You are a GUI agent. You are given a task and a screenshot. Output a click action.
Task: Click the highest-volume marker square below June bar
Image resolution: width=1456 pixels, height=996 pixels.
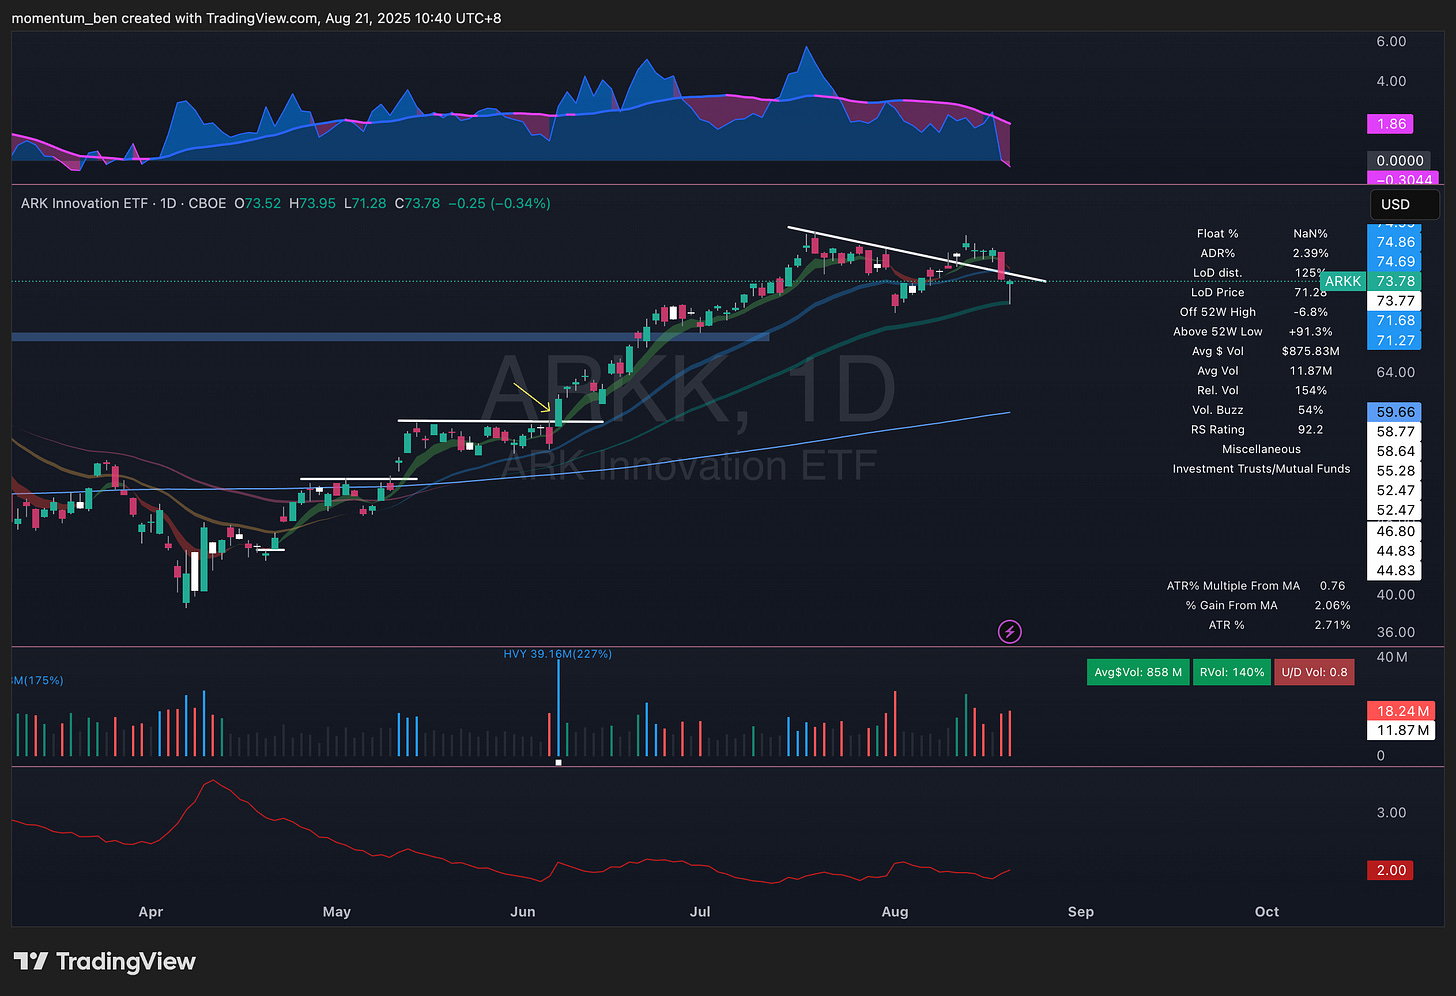click(x=558, y=763)
